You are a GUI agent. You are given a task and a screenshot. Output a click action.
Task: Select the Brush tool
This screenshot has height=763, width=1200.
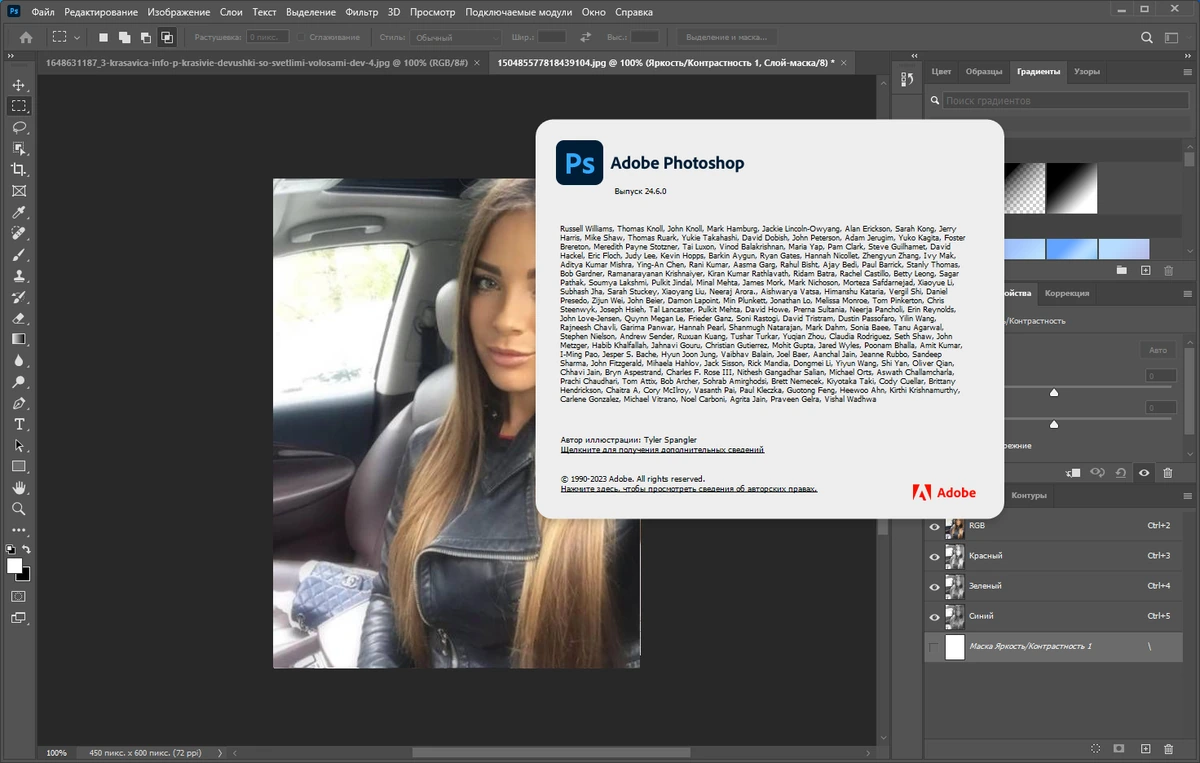(x=19, y=255)
